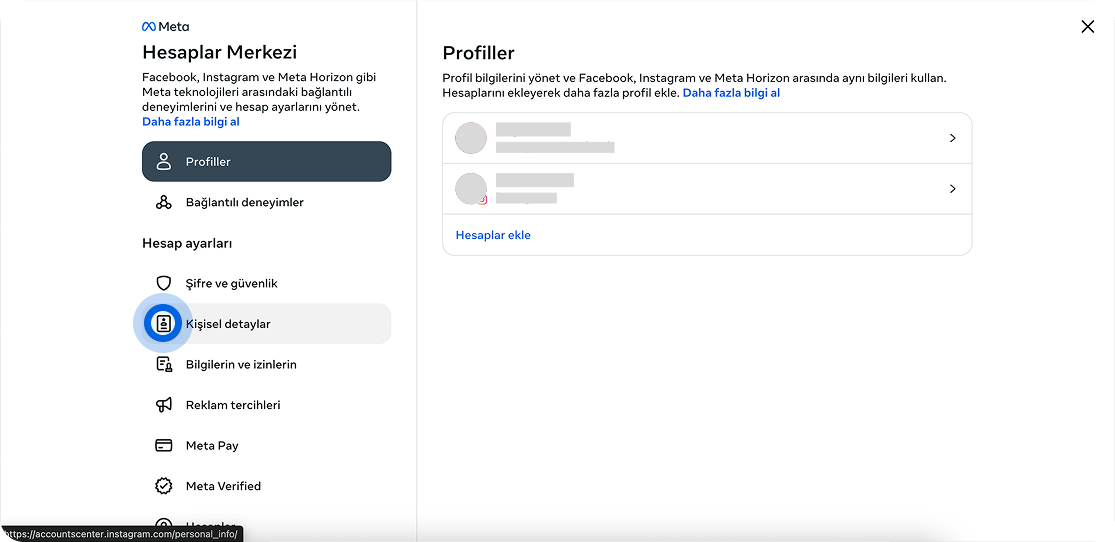Viewport: 1115px width, 542px height.
Task: Click the Profiller person icon
Action: point(164,162)
